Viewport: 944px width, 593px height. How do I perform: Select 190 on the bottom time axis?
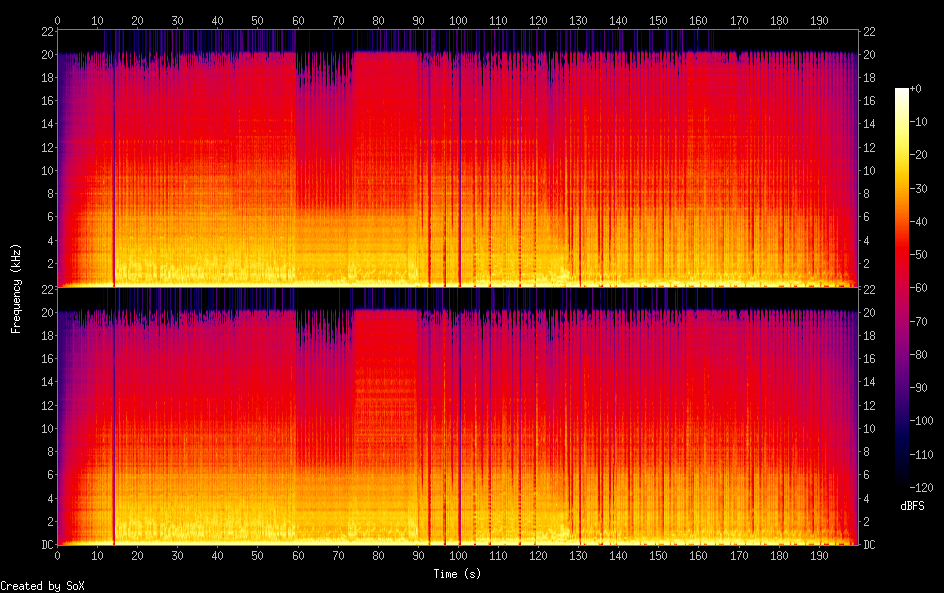click(819, 554)
